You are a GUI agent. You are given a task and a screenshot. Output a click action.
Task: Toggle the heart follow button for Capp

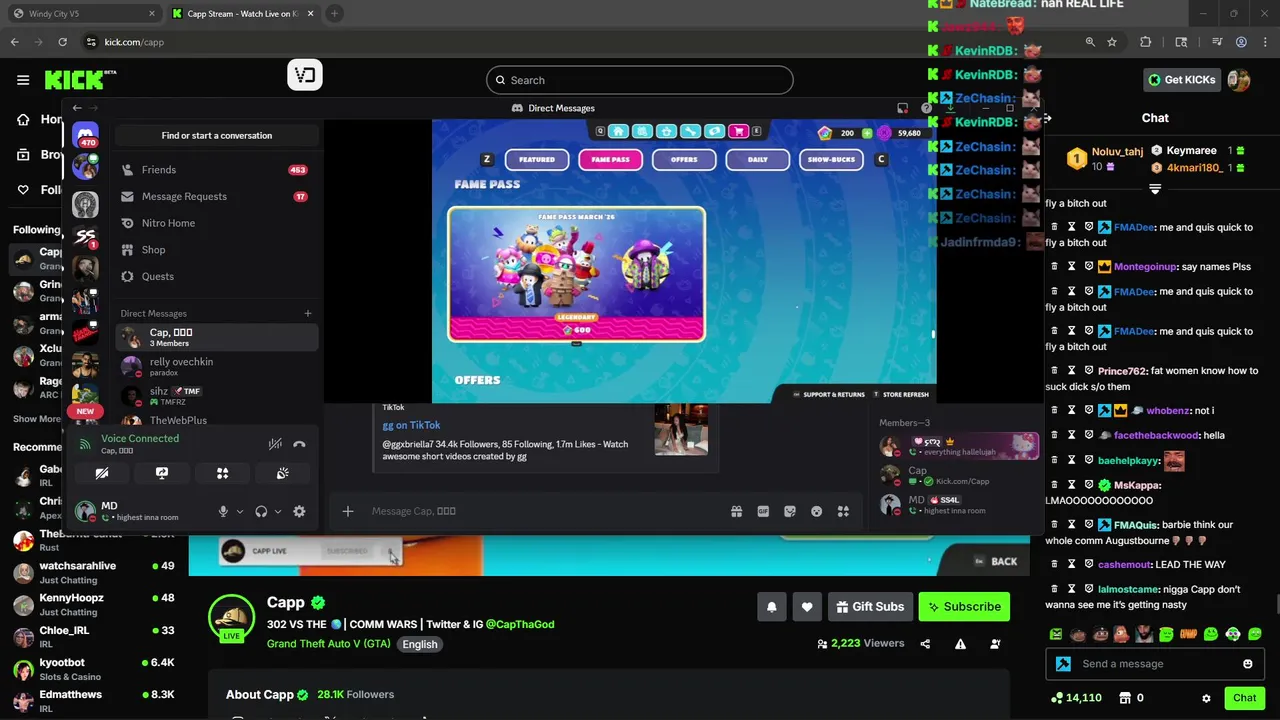click(x=807, y=606)
